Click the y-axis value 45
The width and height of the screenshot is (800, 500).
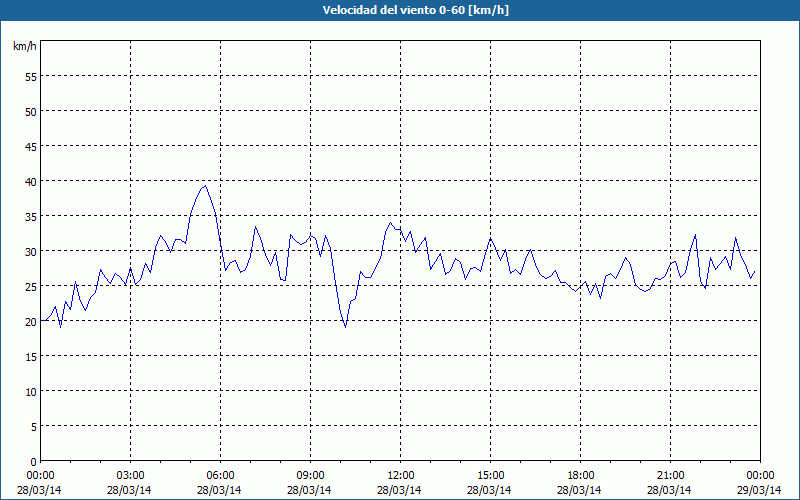pyautogui.click(x=31, y=146)
